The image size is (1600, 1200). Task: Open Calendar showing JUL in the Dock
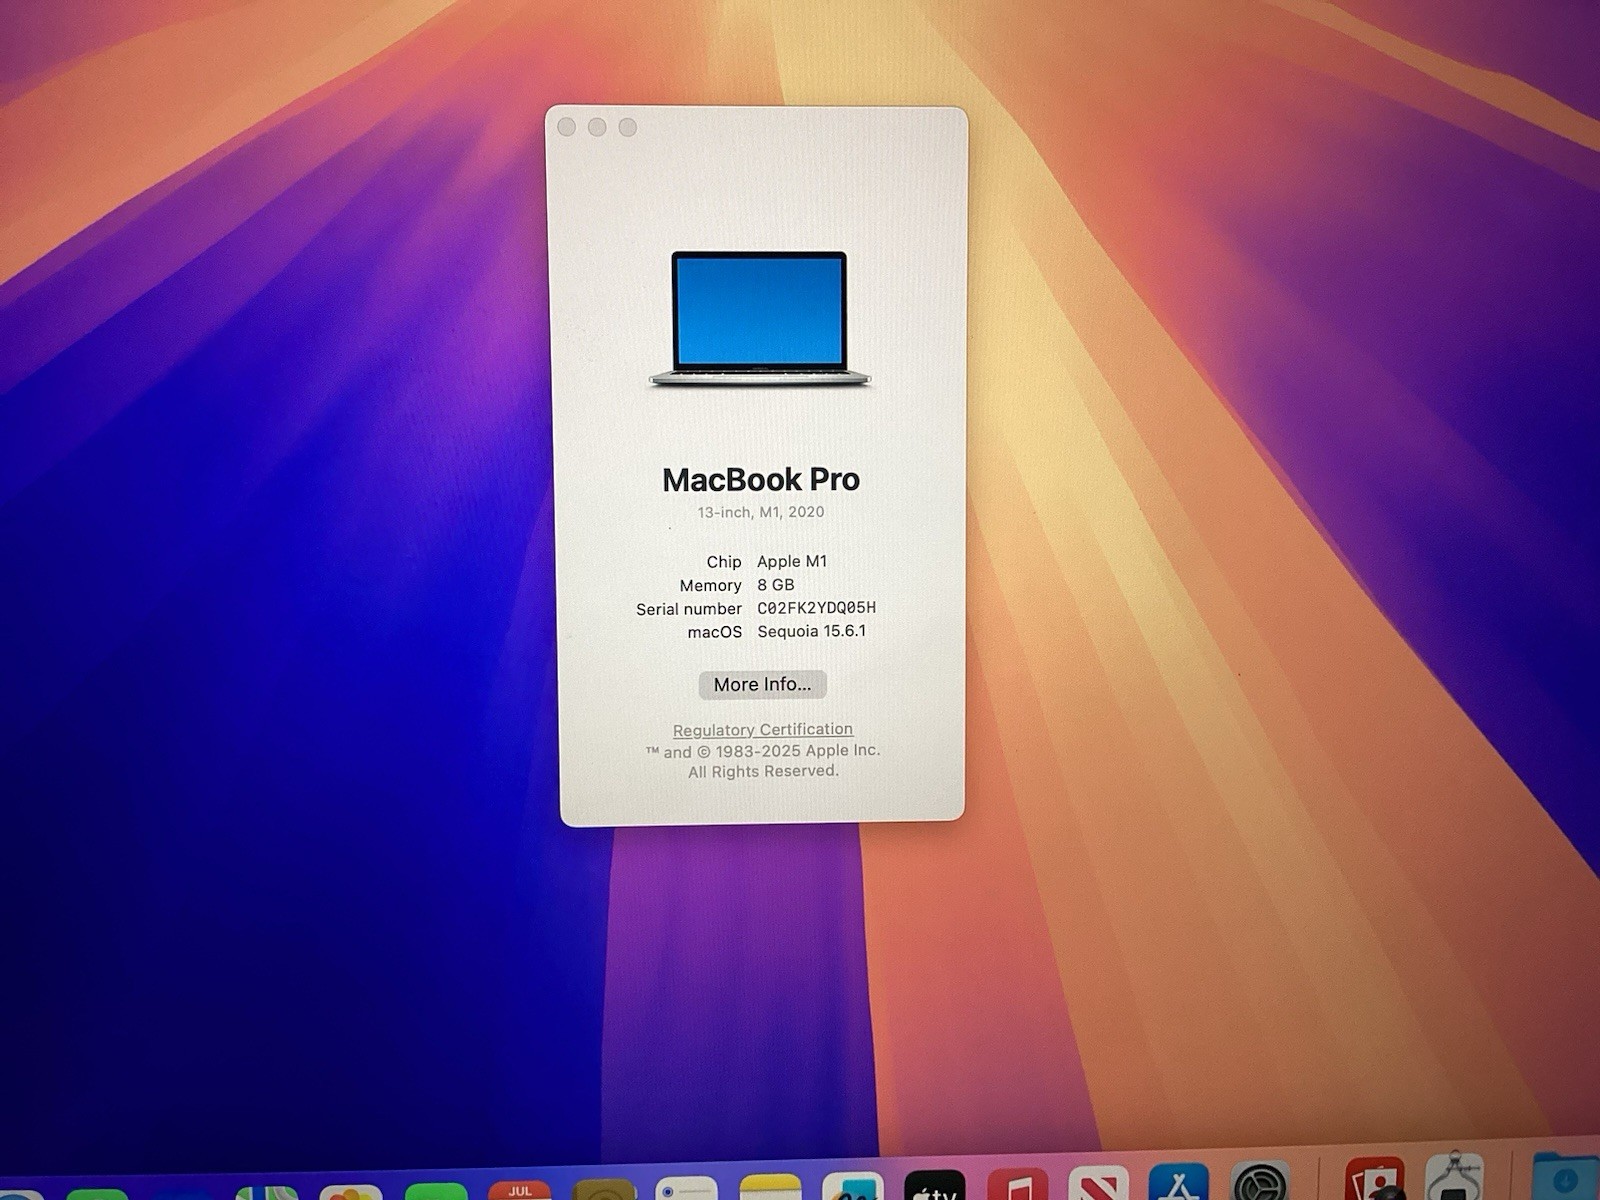click(x=520, y=1189)
